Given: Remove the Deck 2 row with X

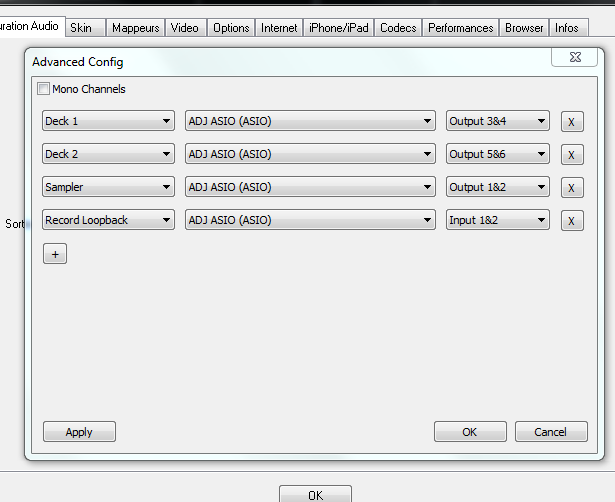Looking at the screenshot, I should (572, 155).
